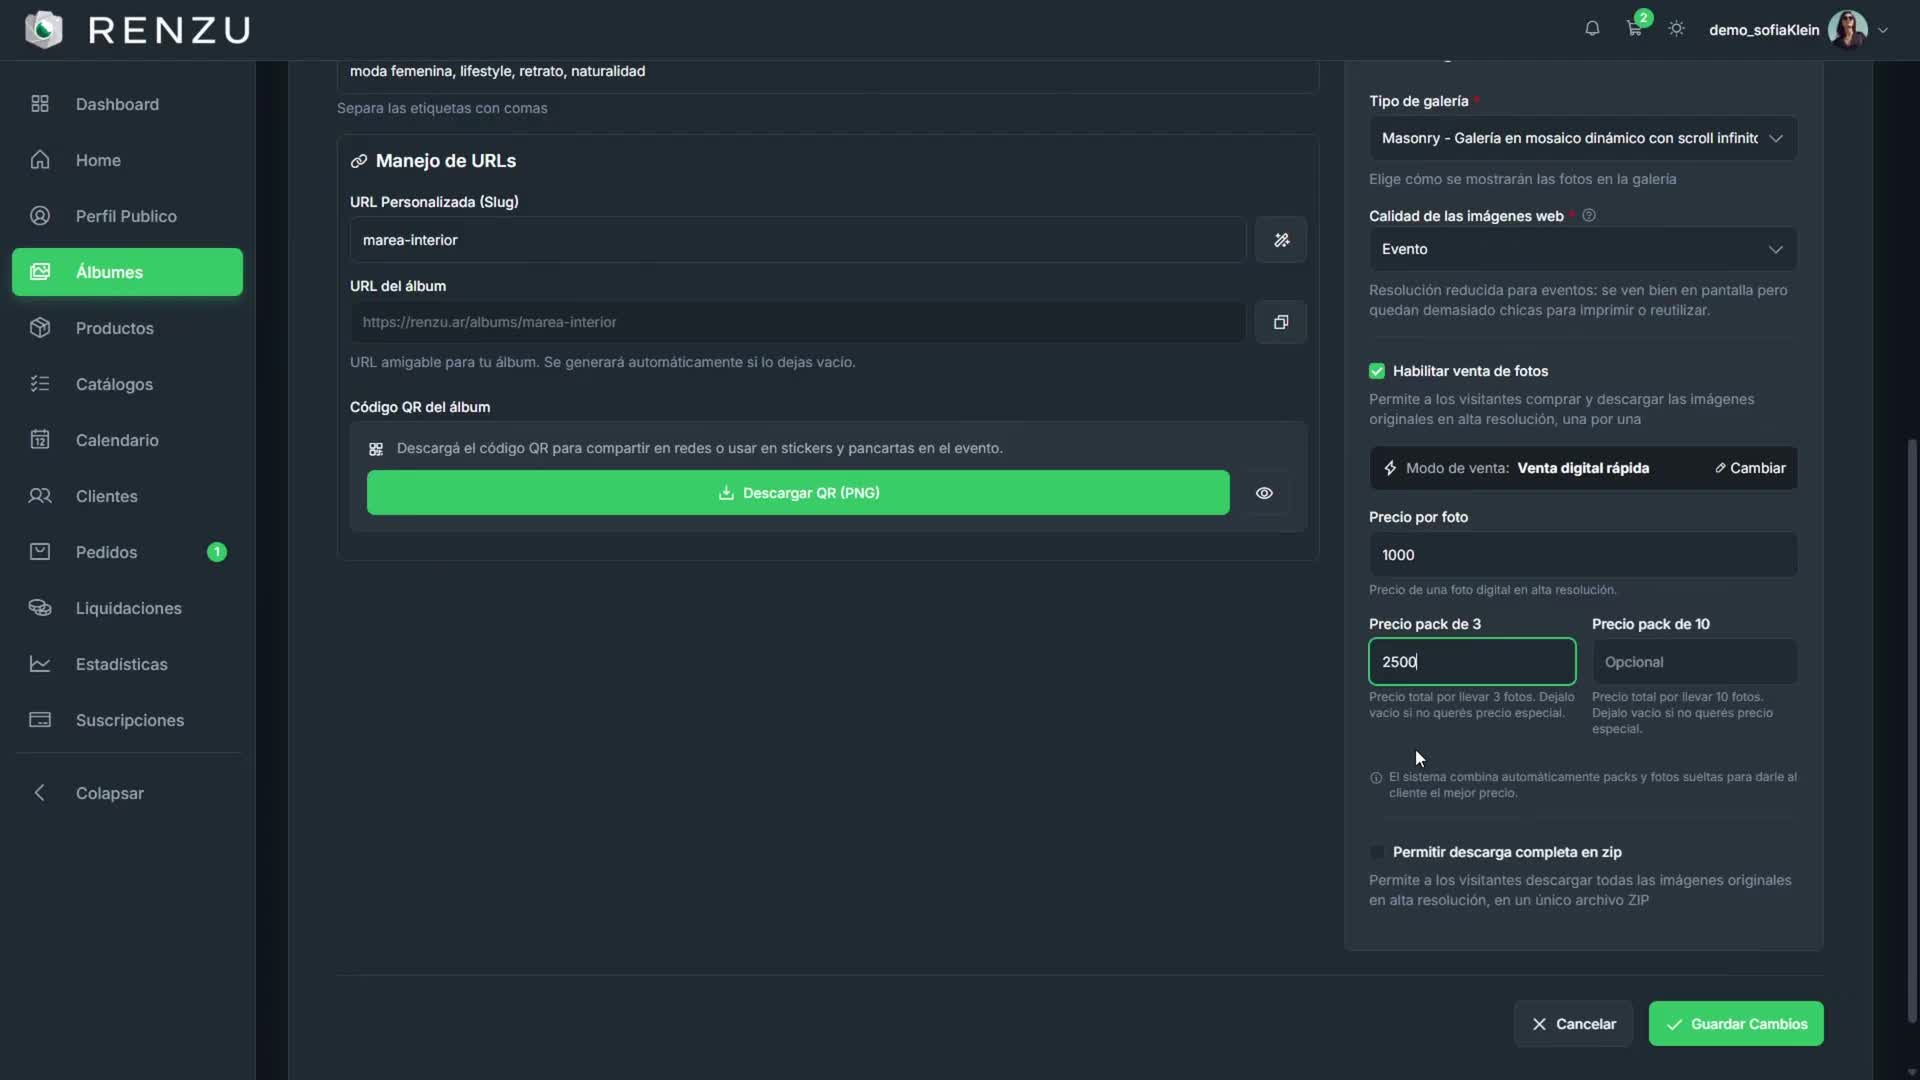Open Perfil Publico section

[x=128, y=216]
